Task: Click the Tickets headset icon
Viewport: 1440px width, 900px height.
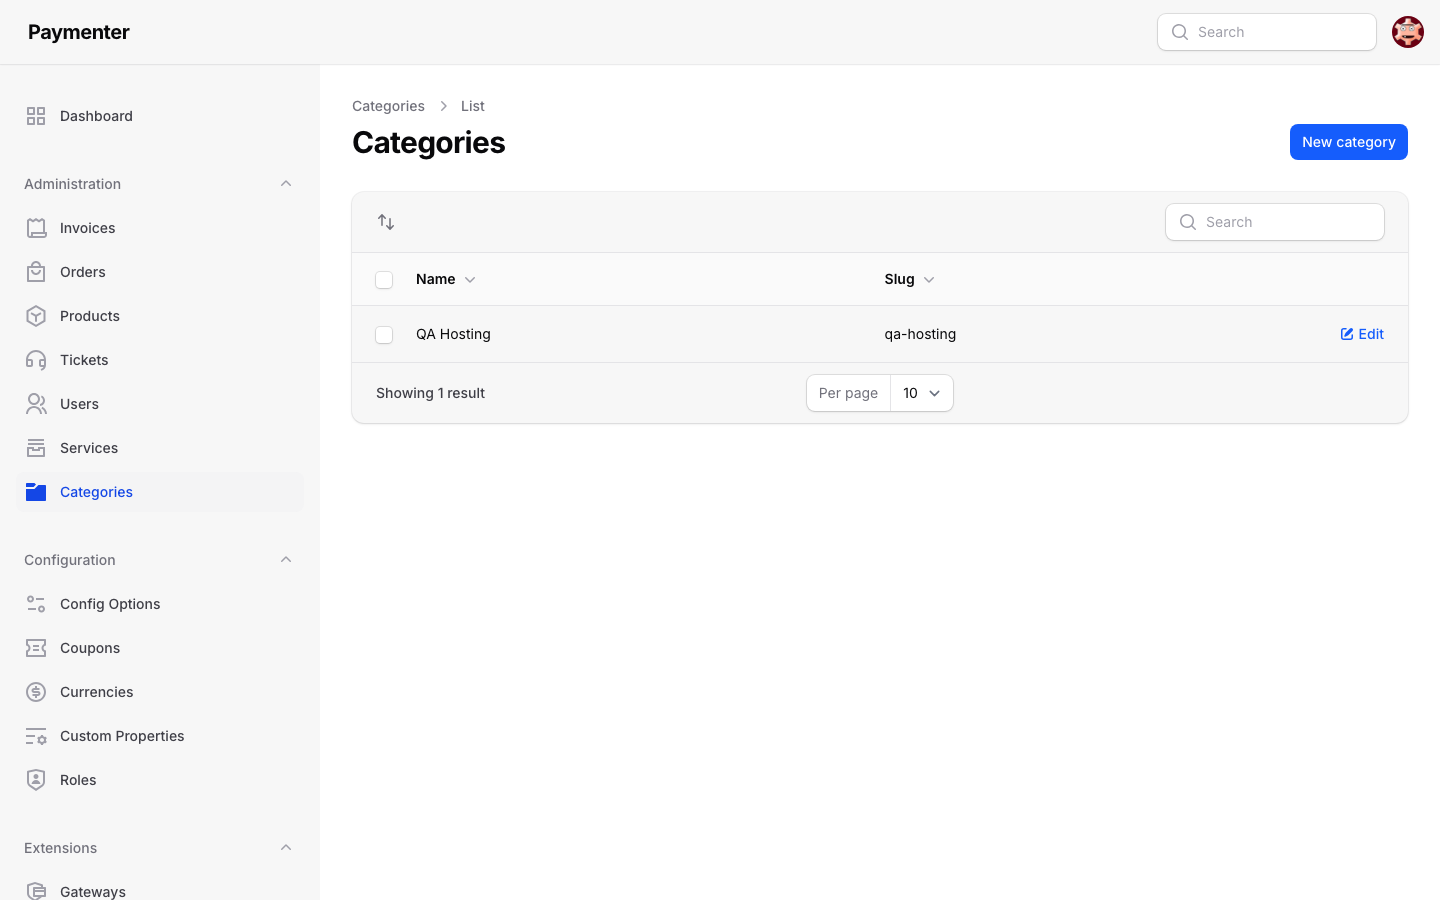Action: click(36, 360)
